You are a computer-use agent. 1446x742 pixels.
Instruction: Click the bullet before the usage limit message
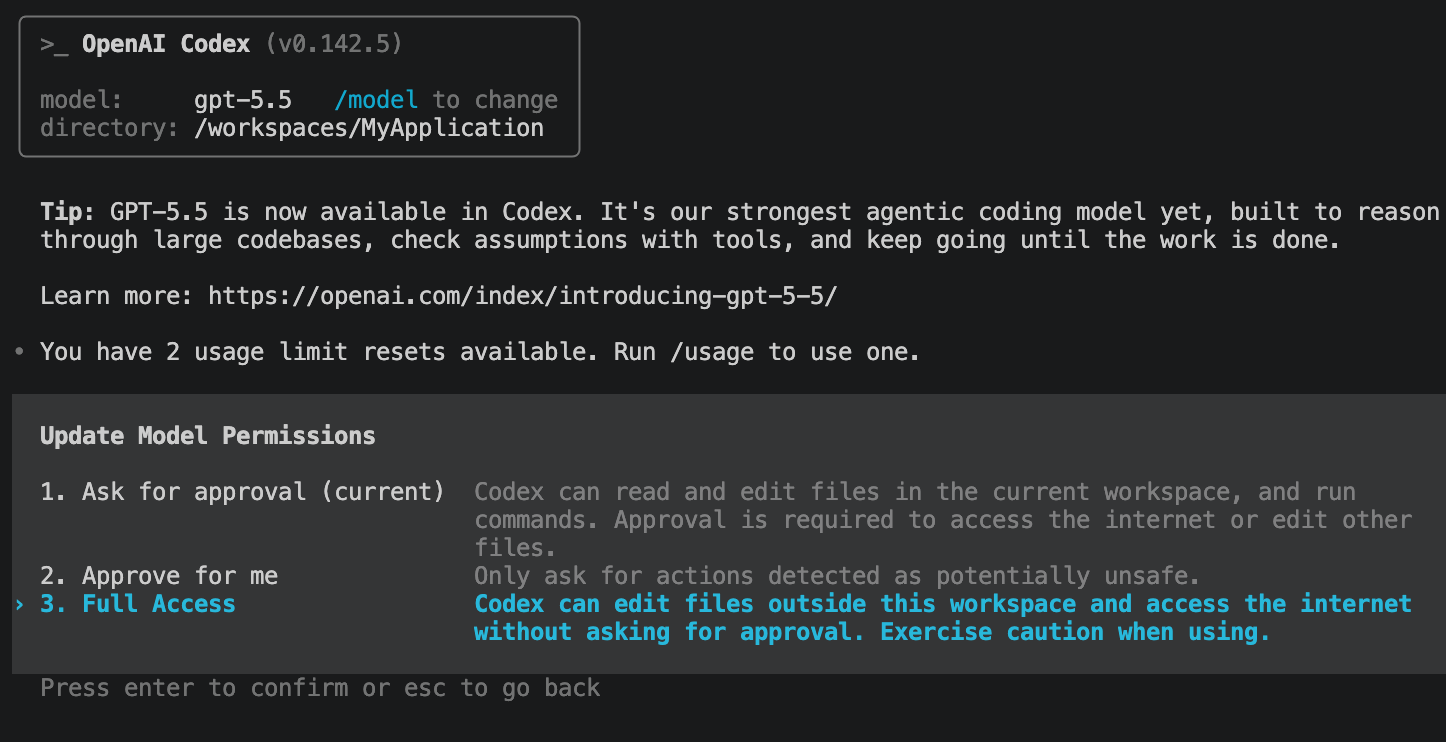(19, 352)
